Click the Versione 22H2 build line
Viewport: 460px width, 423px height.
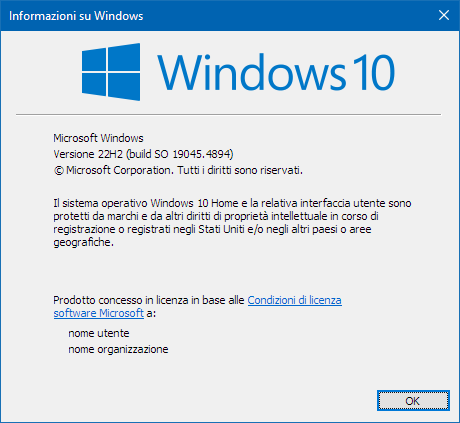143,154
